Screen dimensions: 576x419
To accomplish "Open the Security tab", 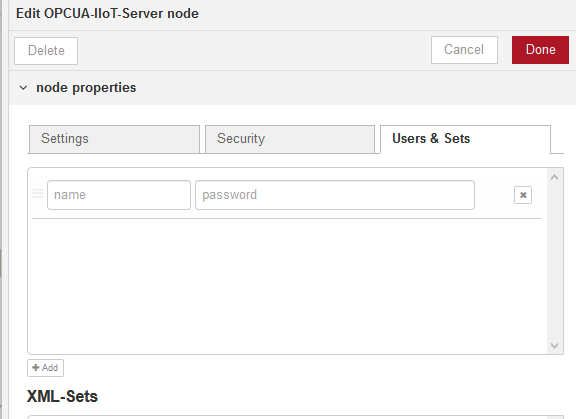I will tap(290, 139).
